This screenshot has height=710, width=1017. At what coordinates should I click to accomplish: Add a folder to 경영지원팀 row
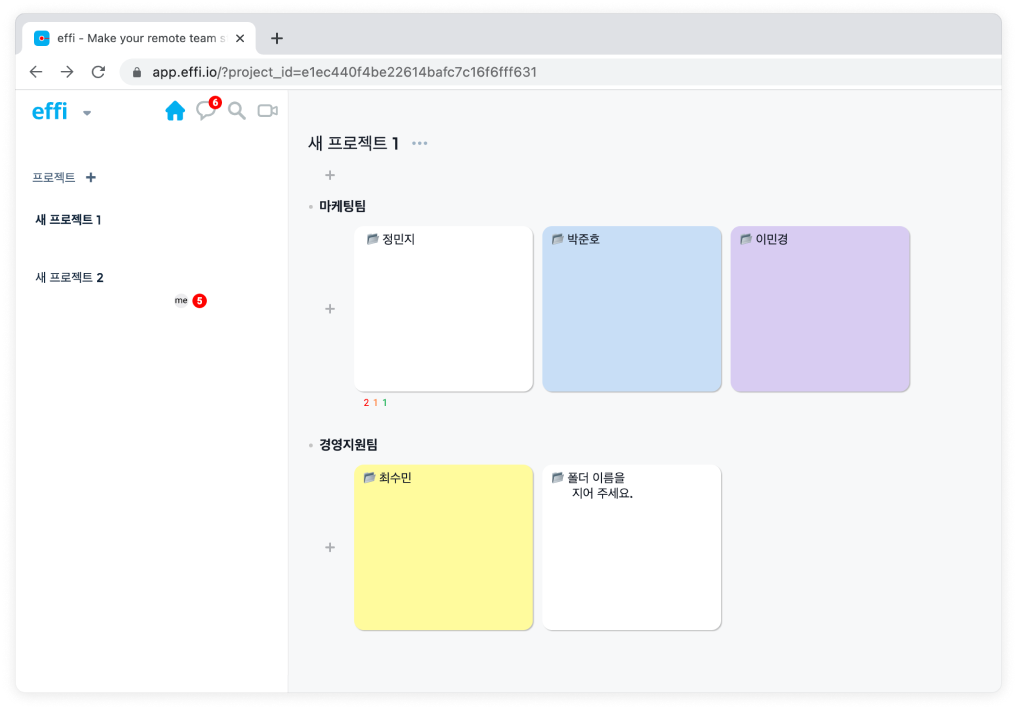pyautogui.click(x=330, y=548)
